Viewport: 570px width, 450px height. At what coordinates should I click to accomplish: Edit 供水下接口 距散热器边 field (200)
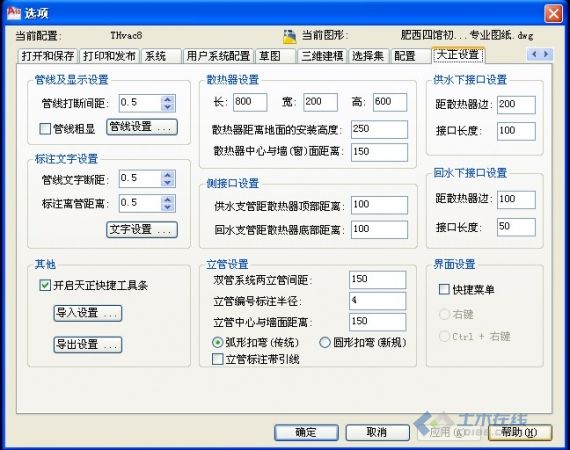tap(516, 105)
